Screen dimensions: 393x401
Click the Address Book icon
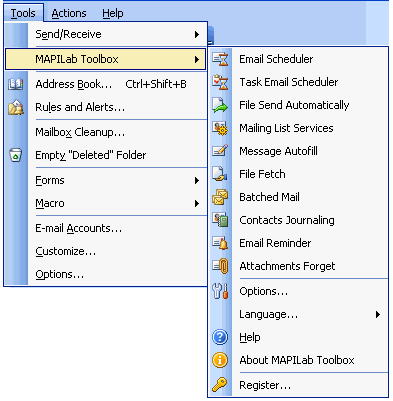(16, 84)
